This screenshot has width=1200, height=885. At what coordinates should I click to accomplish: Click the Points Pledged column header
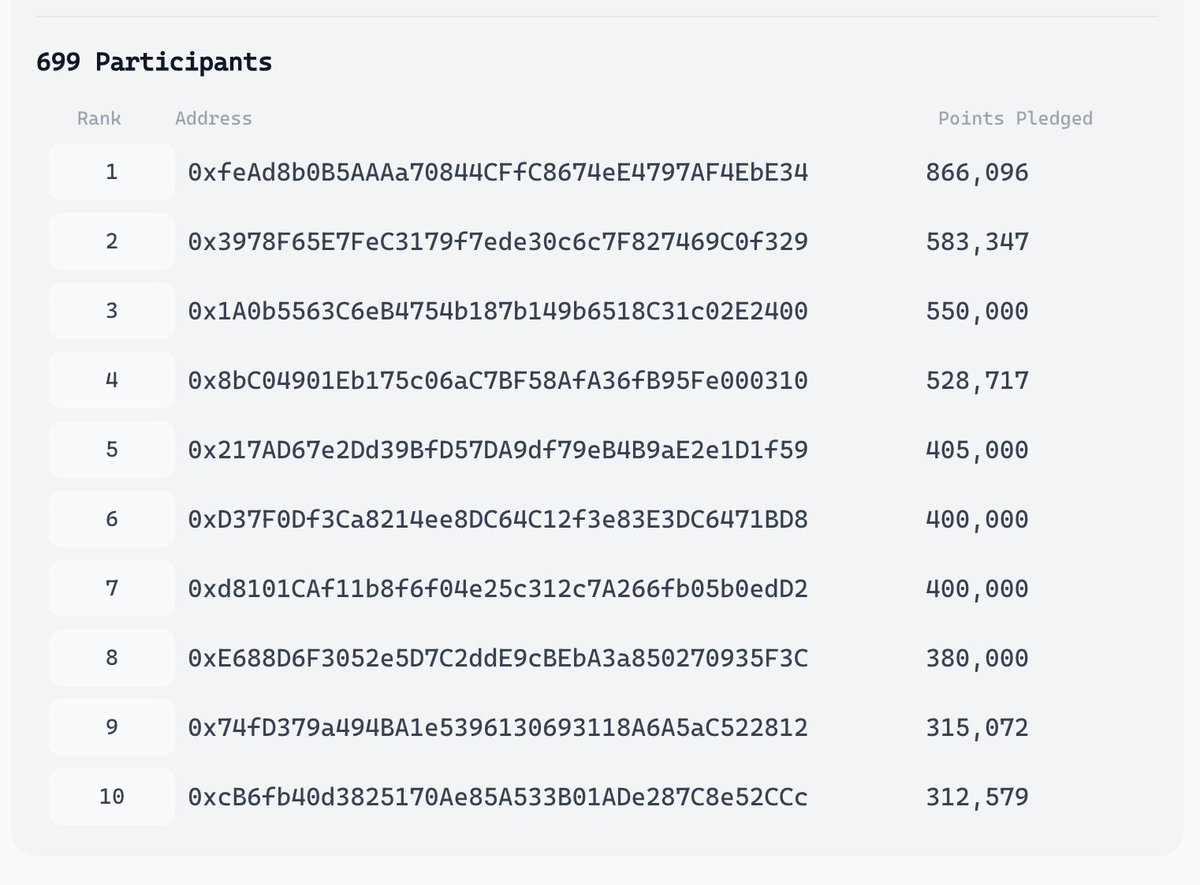click(1015, 119)
